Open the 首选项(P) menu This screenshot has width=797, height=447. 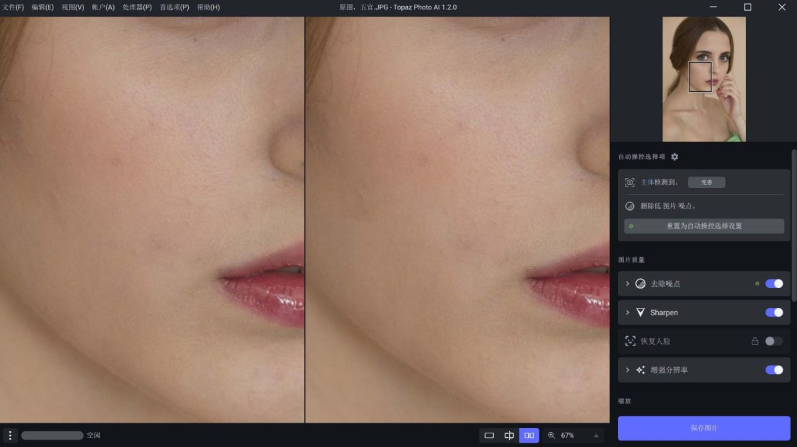point(174,7)
